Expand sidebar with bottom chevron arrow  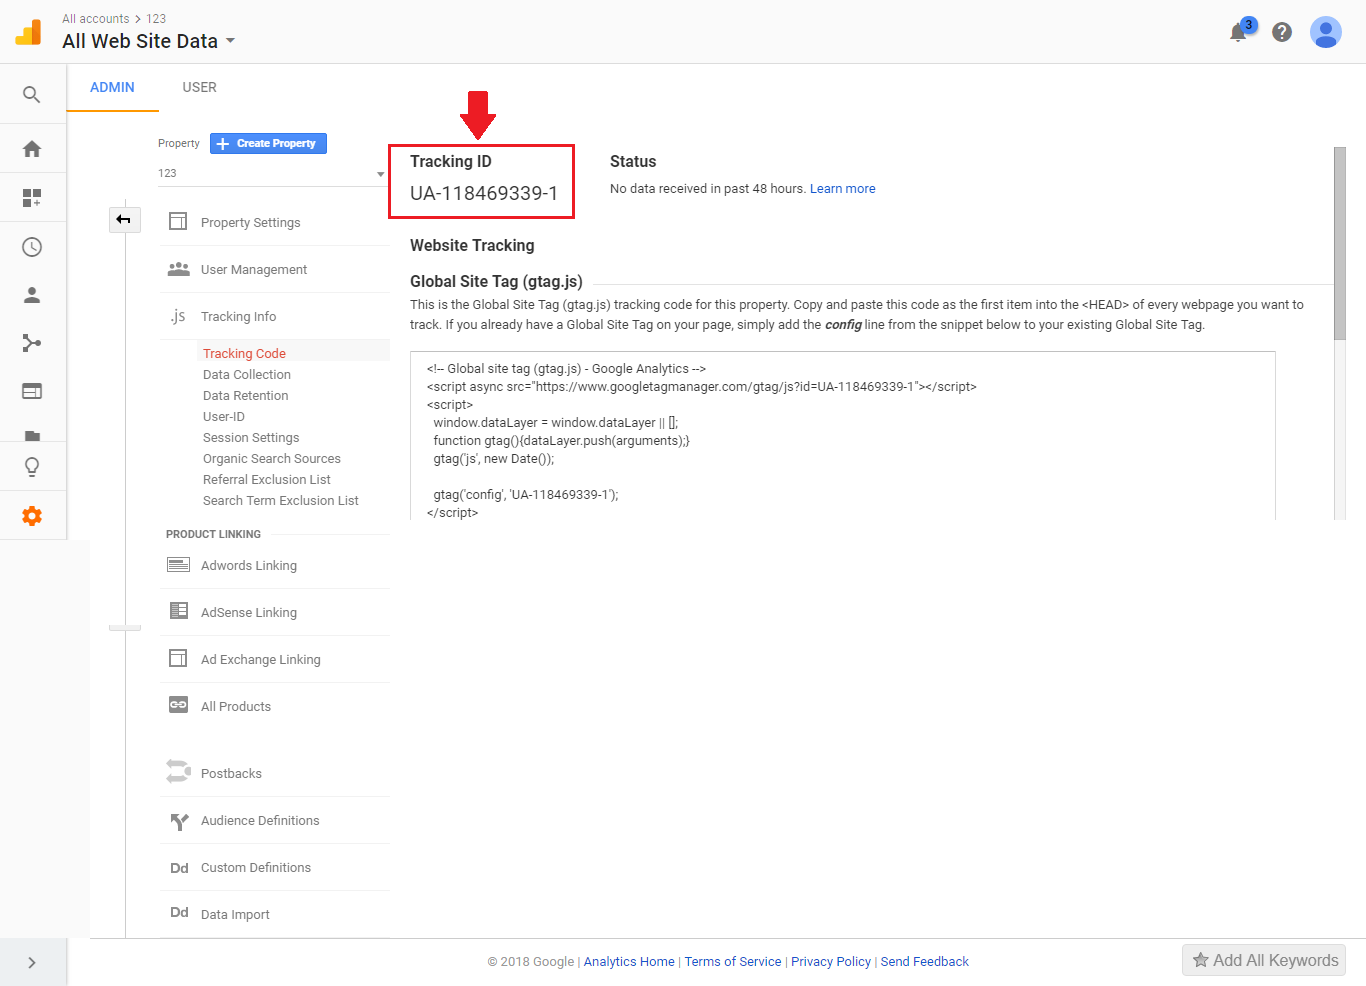click(32, 962)
